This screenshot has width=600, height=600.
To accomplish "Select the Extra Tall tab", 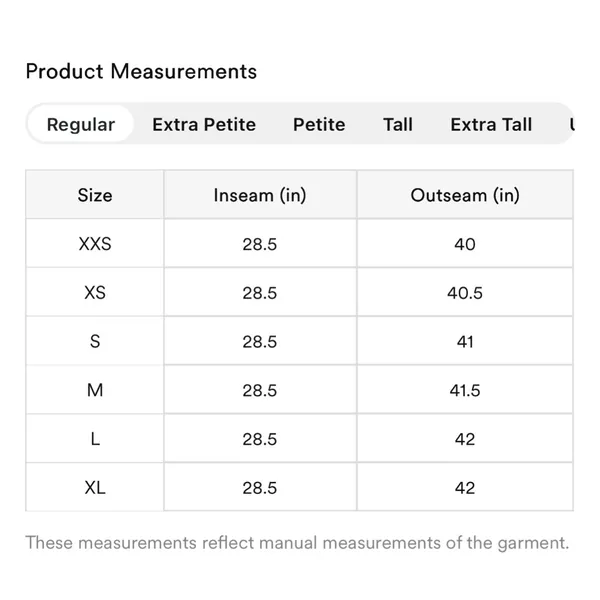I will pyautogui.click(x=491, y=124).
